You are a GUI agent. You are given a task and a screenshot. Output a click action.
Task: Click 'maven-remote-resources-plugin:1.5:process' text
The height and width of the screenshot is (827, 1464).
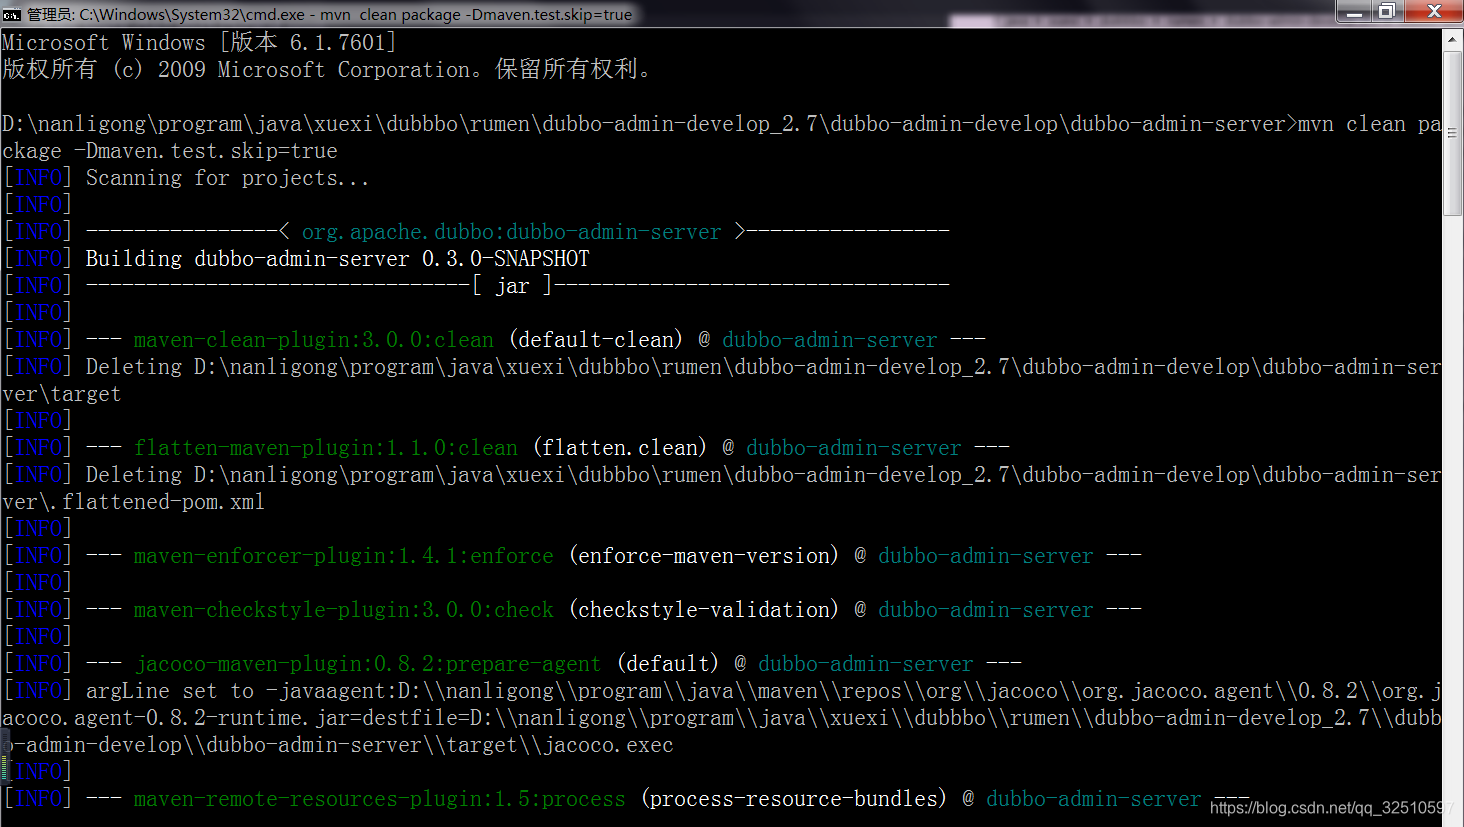pos(380,799)
